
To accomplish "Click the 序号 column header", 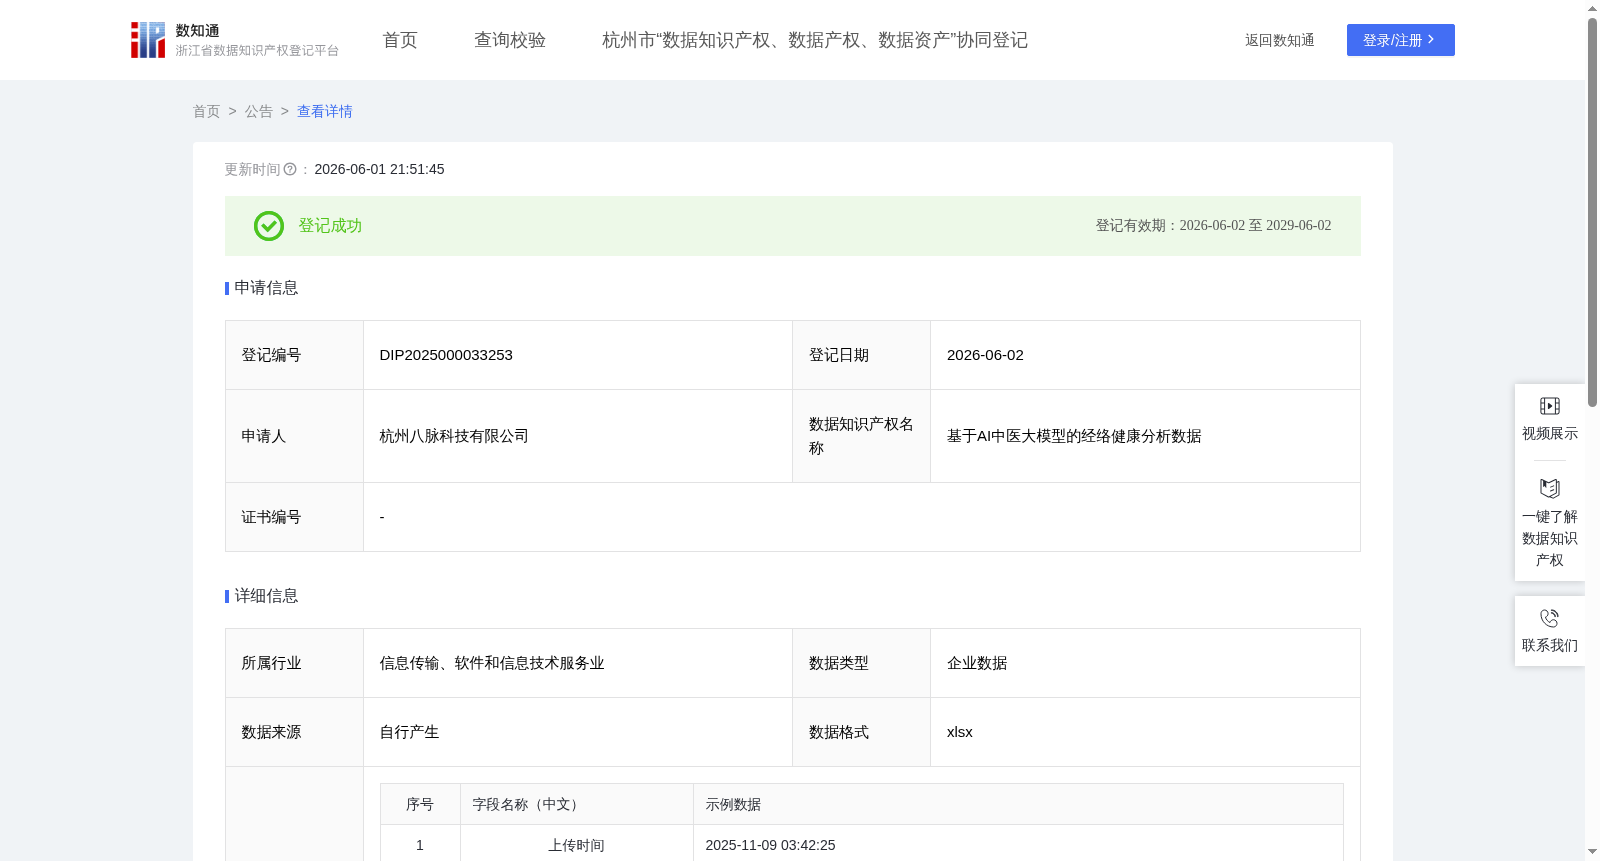I will click(420, 804).
